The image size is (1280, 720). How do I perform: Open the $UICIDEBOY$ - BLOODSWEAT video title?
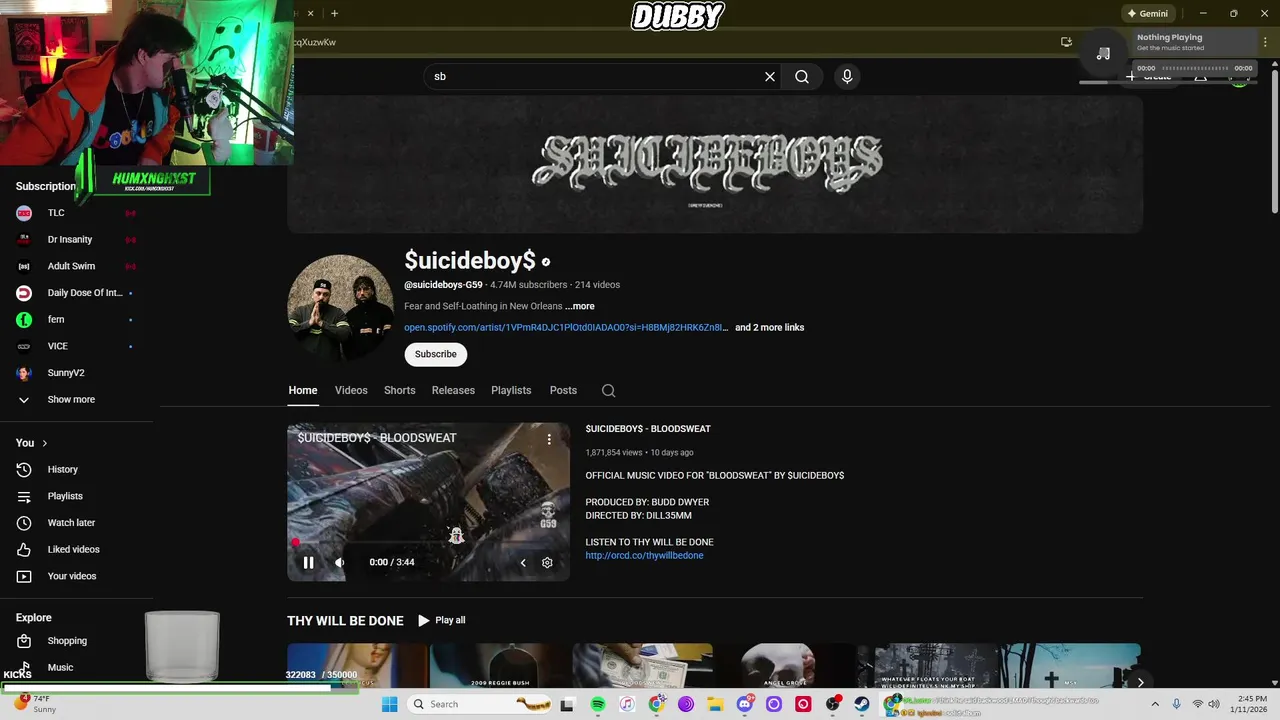click(648, 429)
